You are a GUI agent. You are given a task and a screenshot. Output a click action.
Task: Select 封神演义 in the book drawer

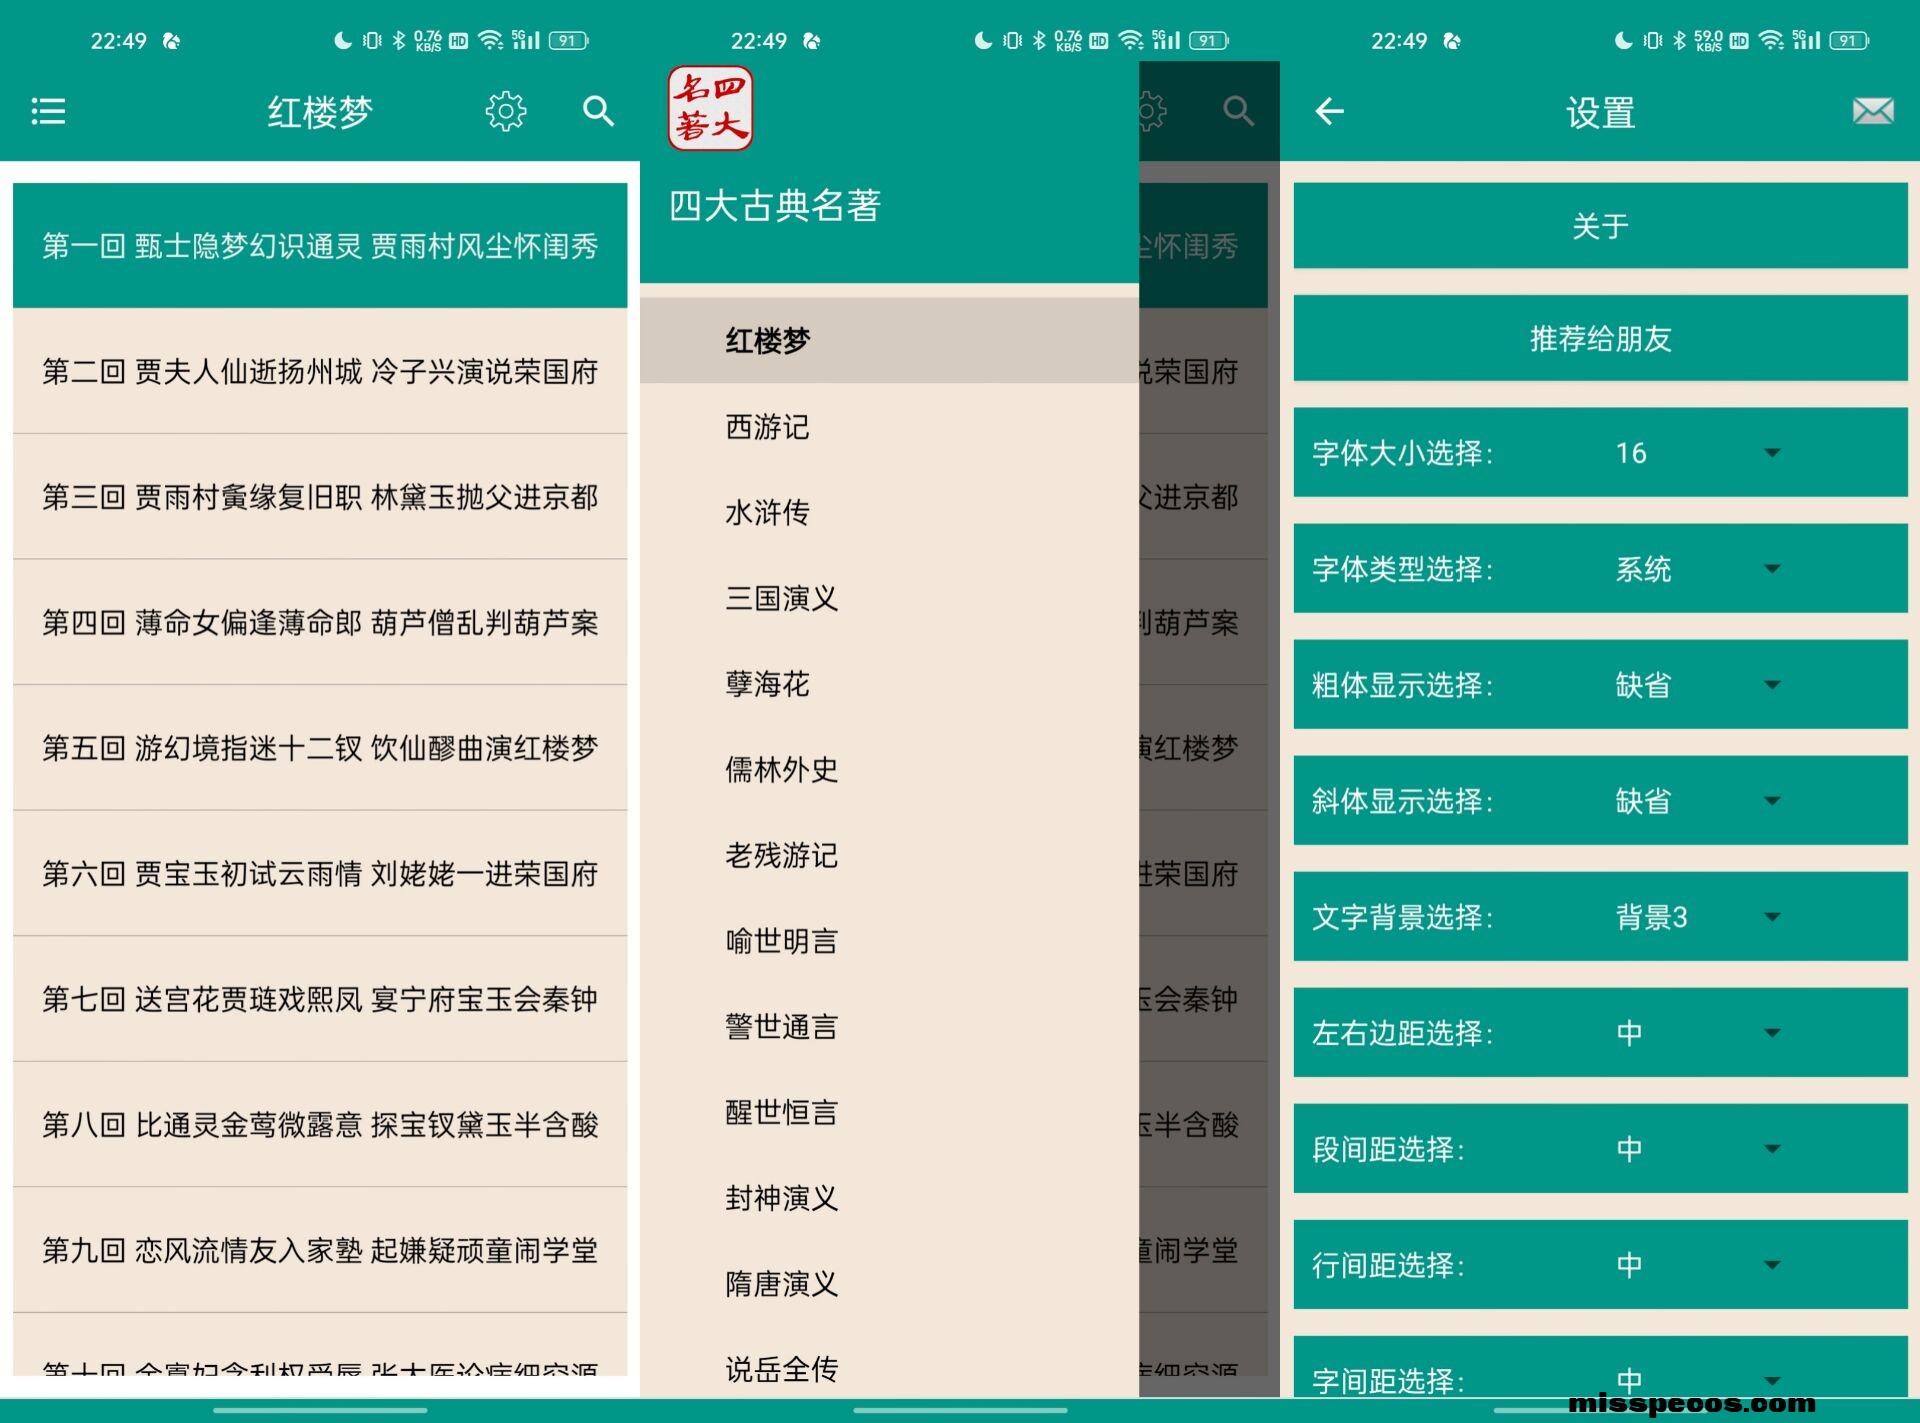[889, 1198]
